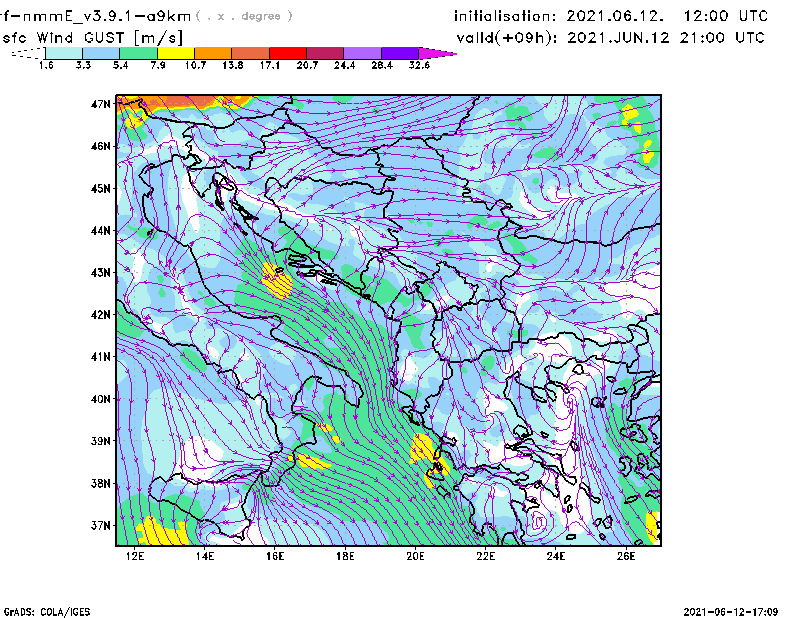The image size is (800, 618).
Task: Click the '( . x . degree )' text
Action: (x=244, y=16)
